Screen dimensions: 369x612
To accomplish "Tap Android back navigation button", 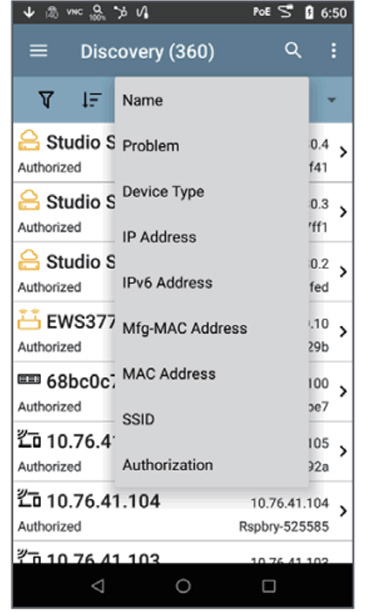I will [x=98, y=585].
